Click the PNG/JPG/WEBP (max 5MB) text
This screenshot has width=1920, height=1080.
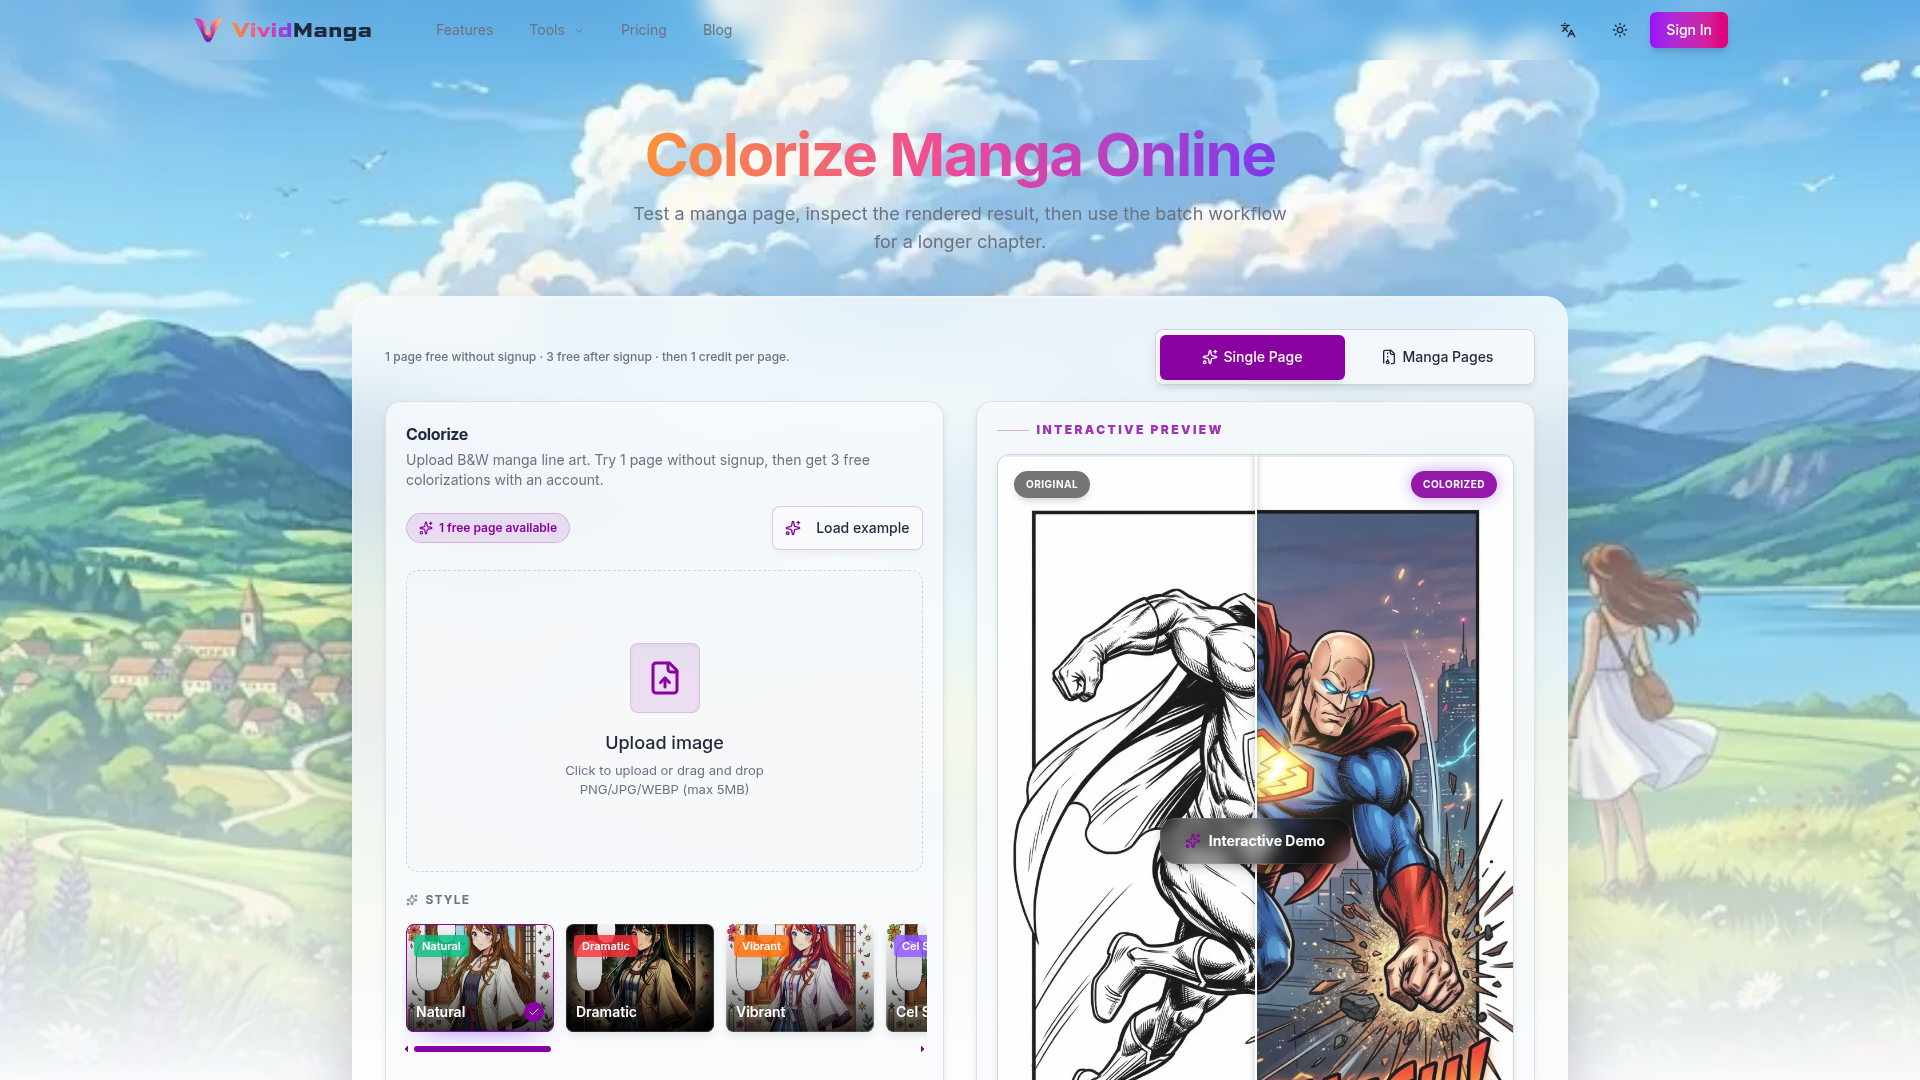(x=664, y=790)
